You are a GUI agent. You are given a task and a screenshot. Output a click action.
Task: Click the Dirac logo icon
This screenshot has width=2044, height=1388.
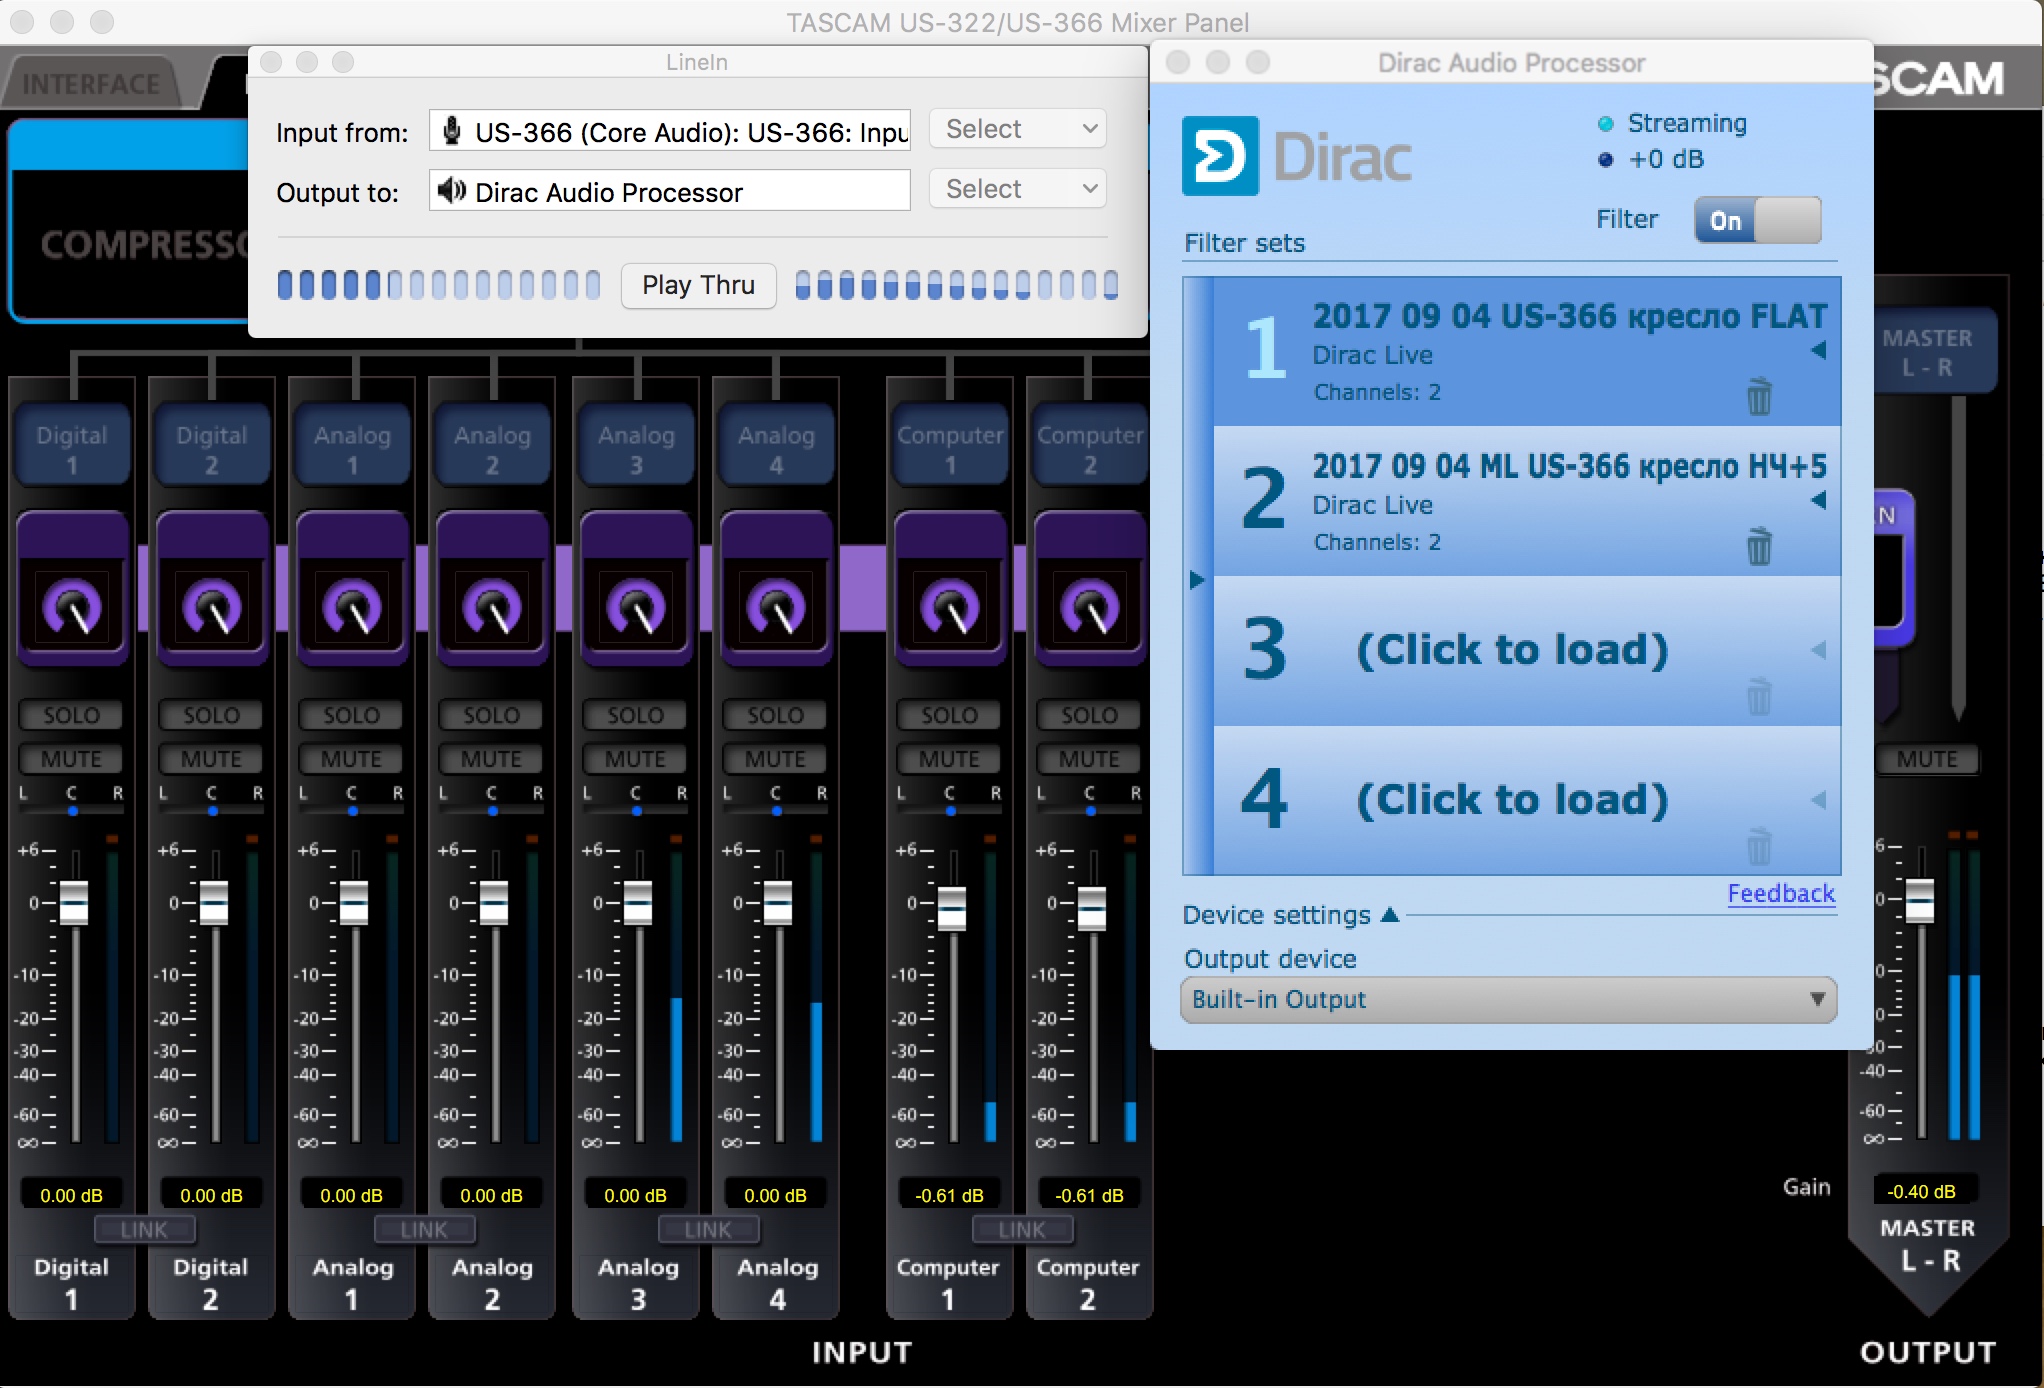coord(1219,156)
